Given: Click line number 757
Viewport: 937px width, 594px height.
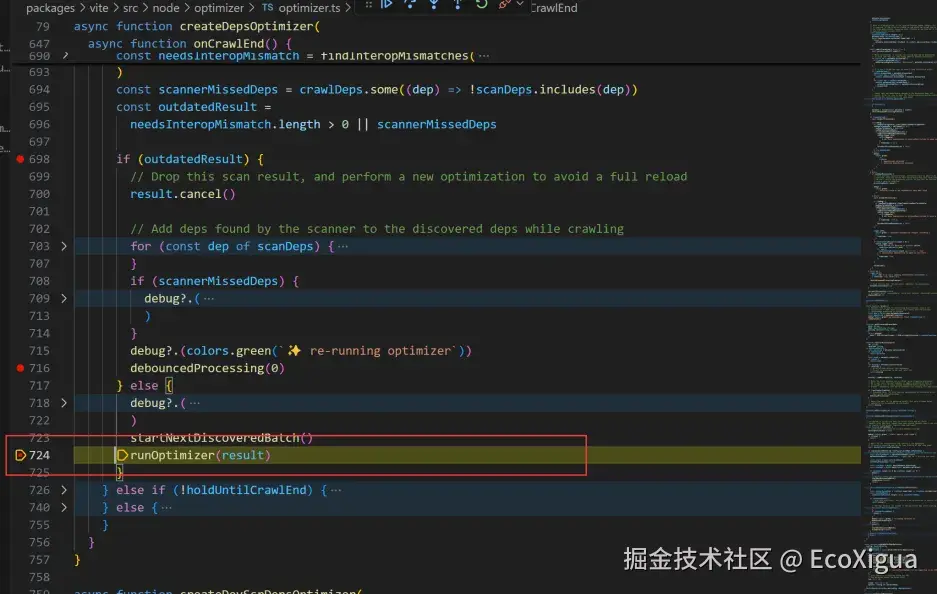Looking at the screenshot, I should [39, 560].
